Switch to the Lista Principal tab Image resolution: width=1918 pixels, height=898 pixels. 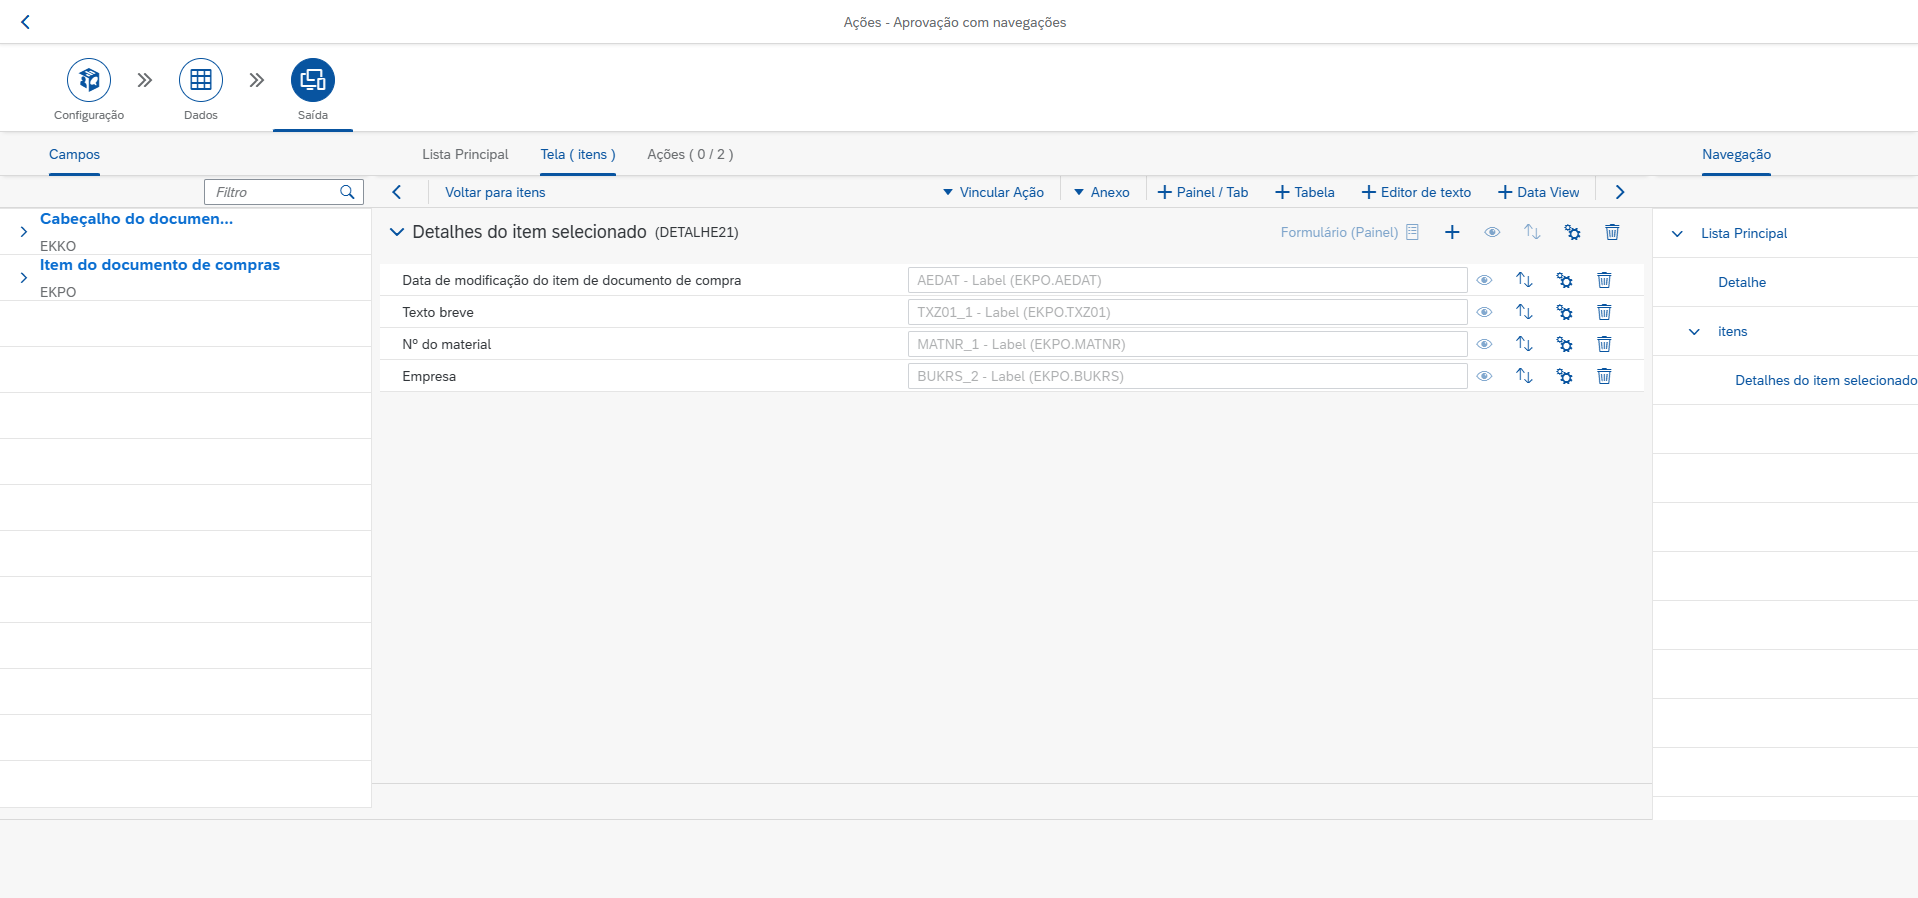tap(465, 154)
